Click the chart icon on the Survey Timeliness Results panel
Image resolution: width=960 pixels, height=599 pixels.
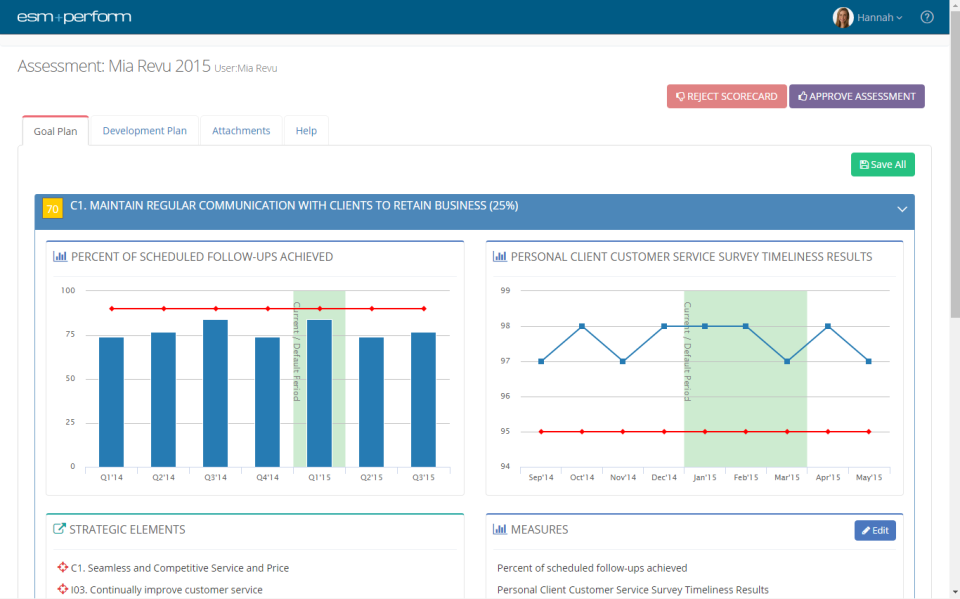pos(499,256)
